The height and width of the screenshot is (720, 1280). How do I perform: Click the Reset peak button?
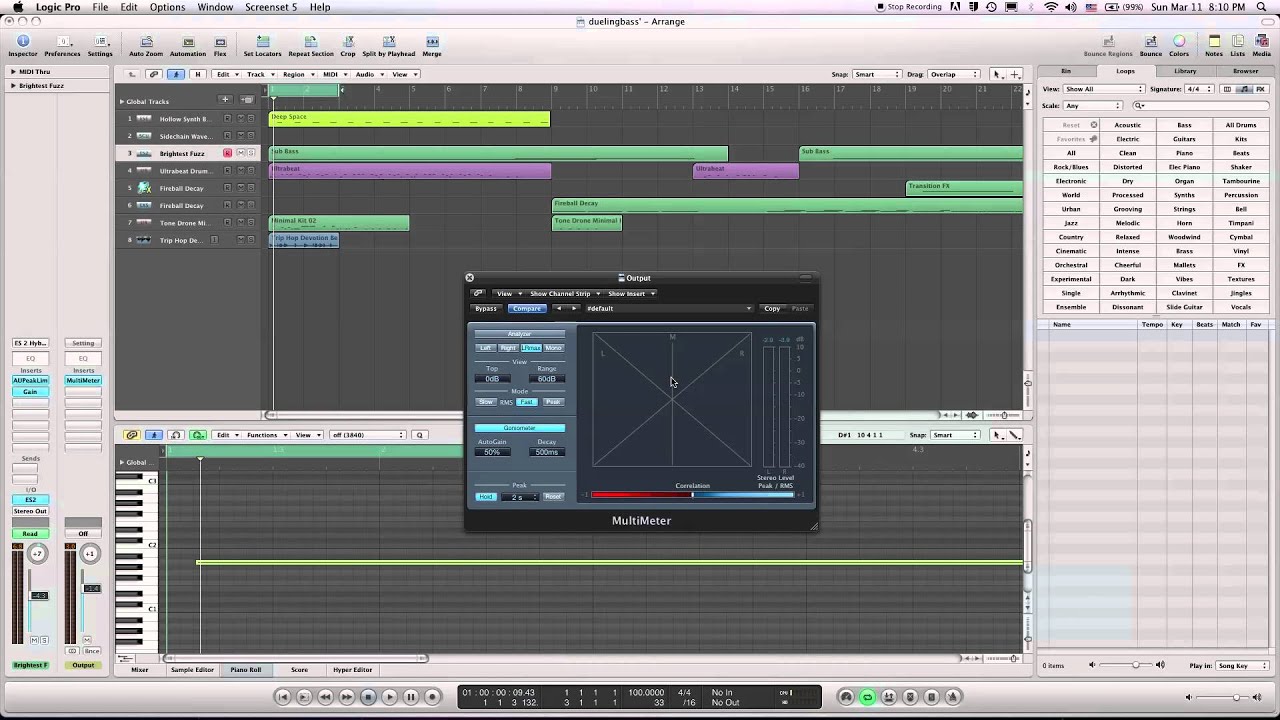553,497
